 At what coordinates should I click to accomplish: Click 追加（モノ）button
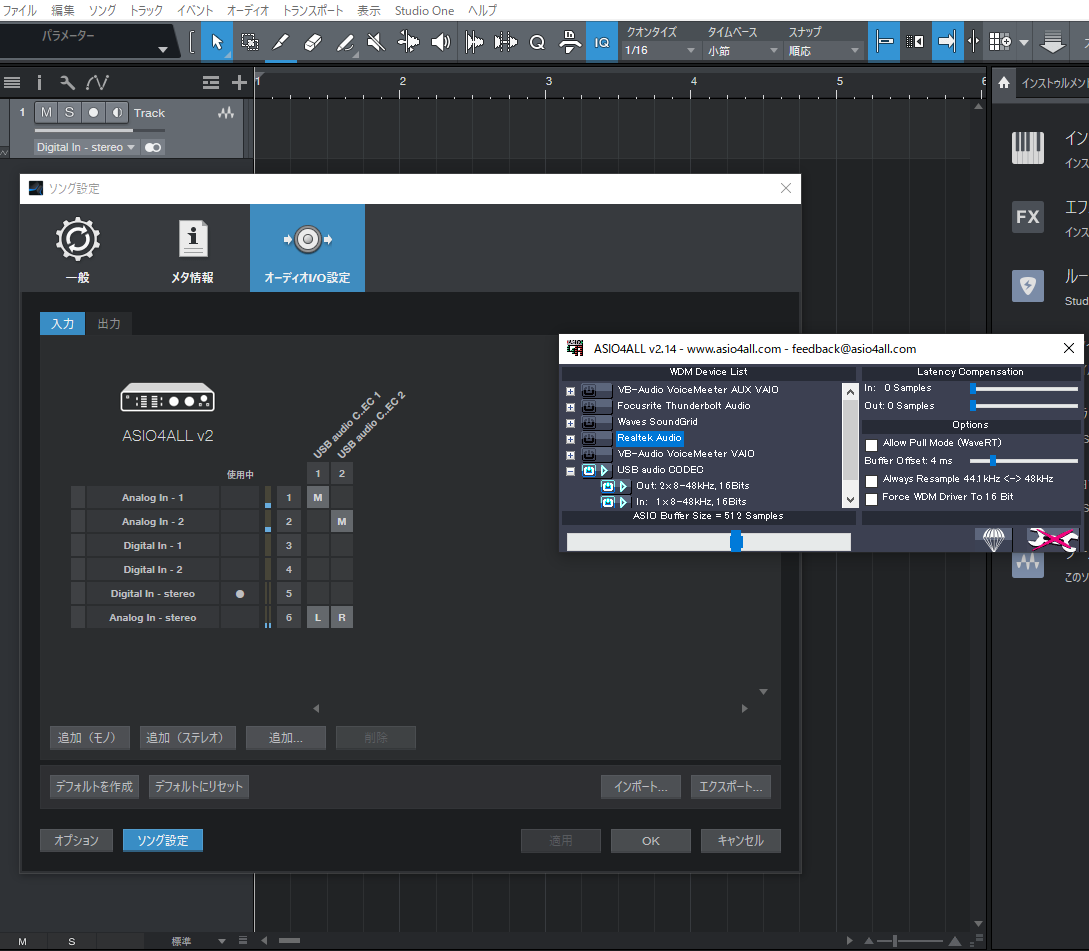pyautogui.click(x=90, y=738)
